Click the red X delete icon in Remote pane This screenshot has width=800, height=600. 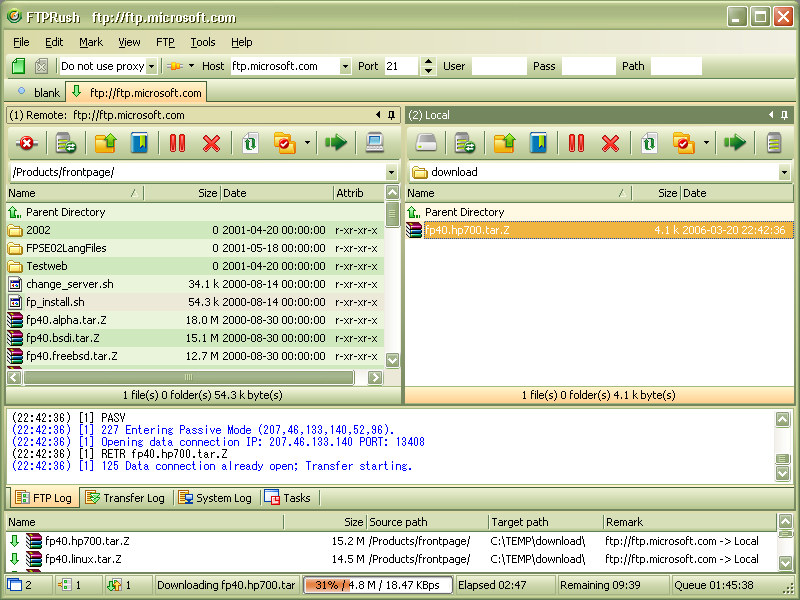pyautogui.click(x=211, y=143)
